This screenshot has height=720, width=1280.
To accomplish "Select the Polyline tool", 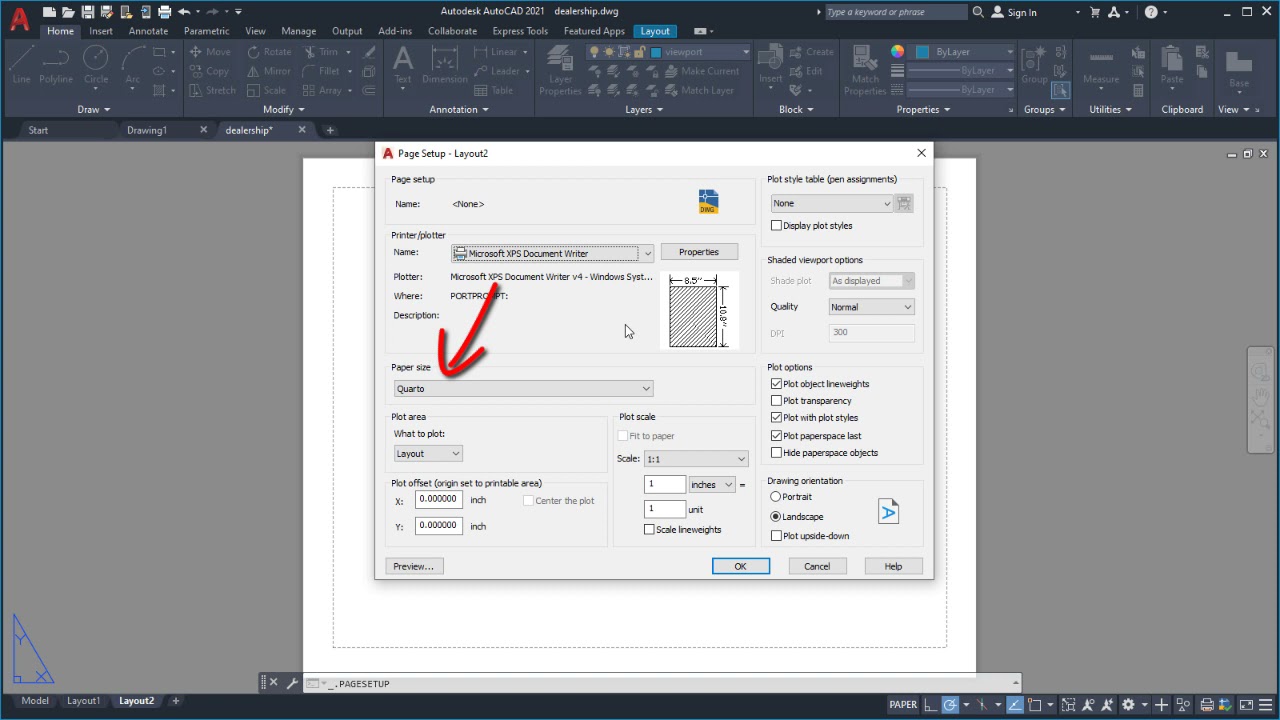I will coord(56,64).
